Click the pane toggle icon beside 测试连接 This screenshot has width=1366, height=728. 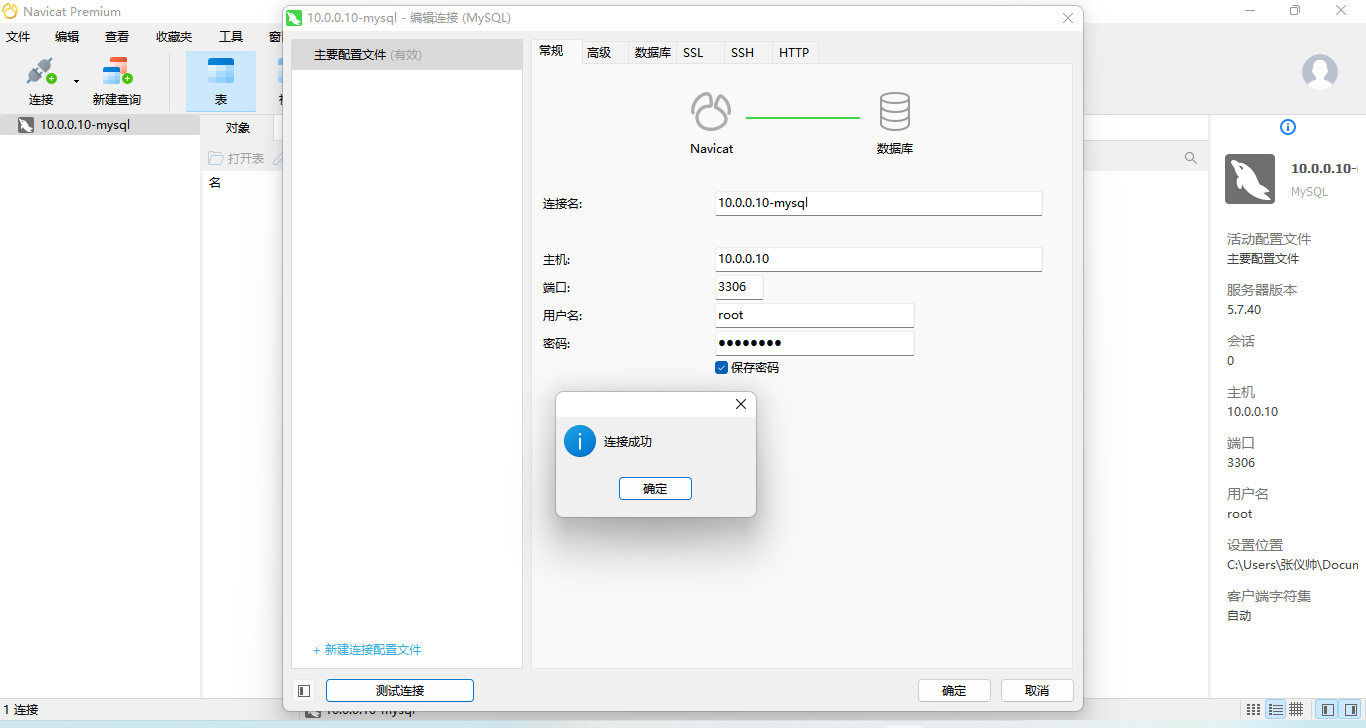304,690
